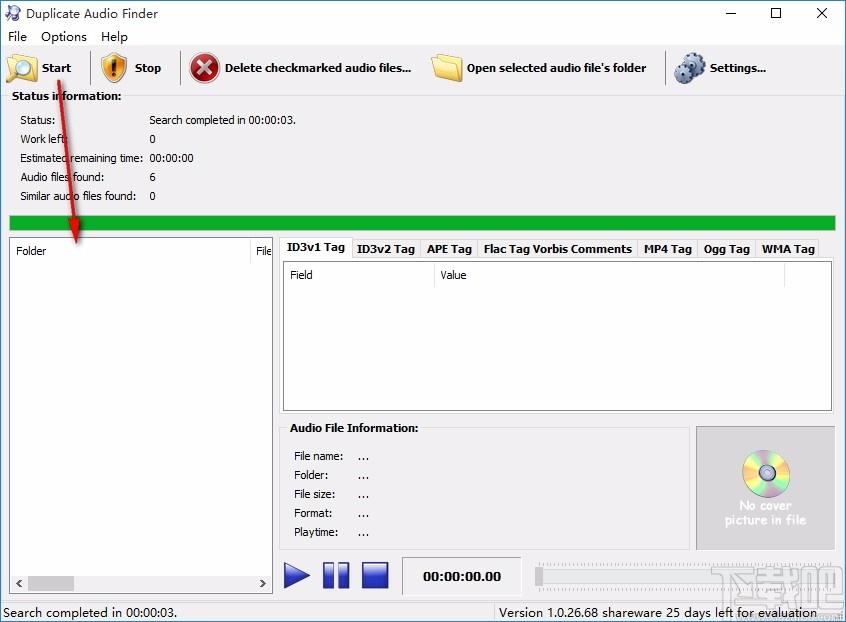This screenshot has width=846, height=622.
Task: Click the Stop button label
Action: click(x=148, y=68)
